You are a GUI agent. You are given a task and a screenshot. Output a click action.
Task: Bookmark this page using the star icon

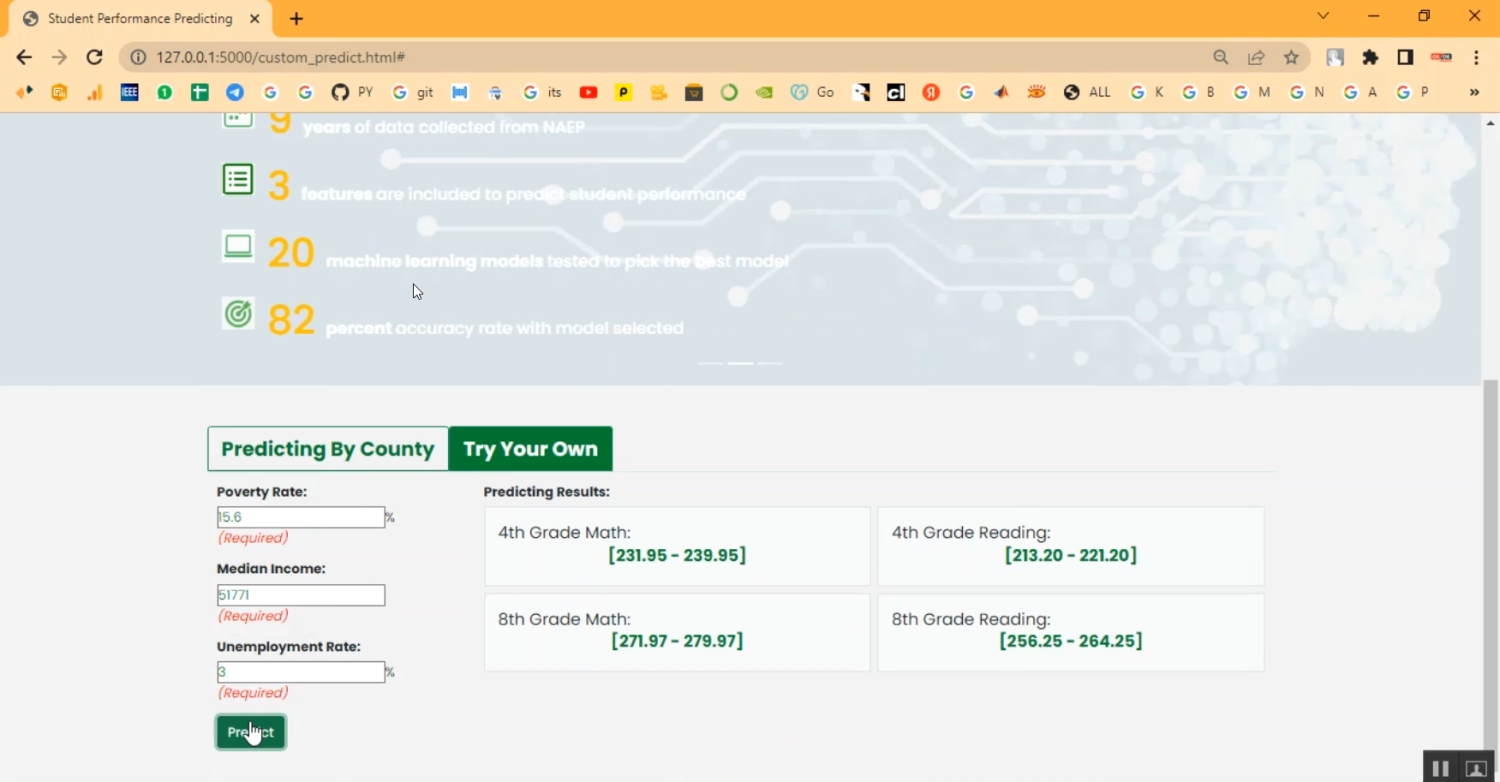tap(1291, 57)
